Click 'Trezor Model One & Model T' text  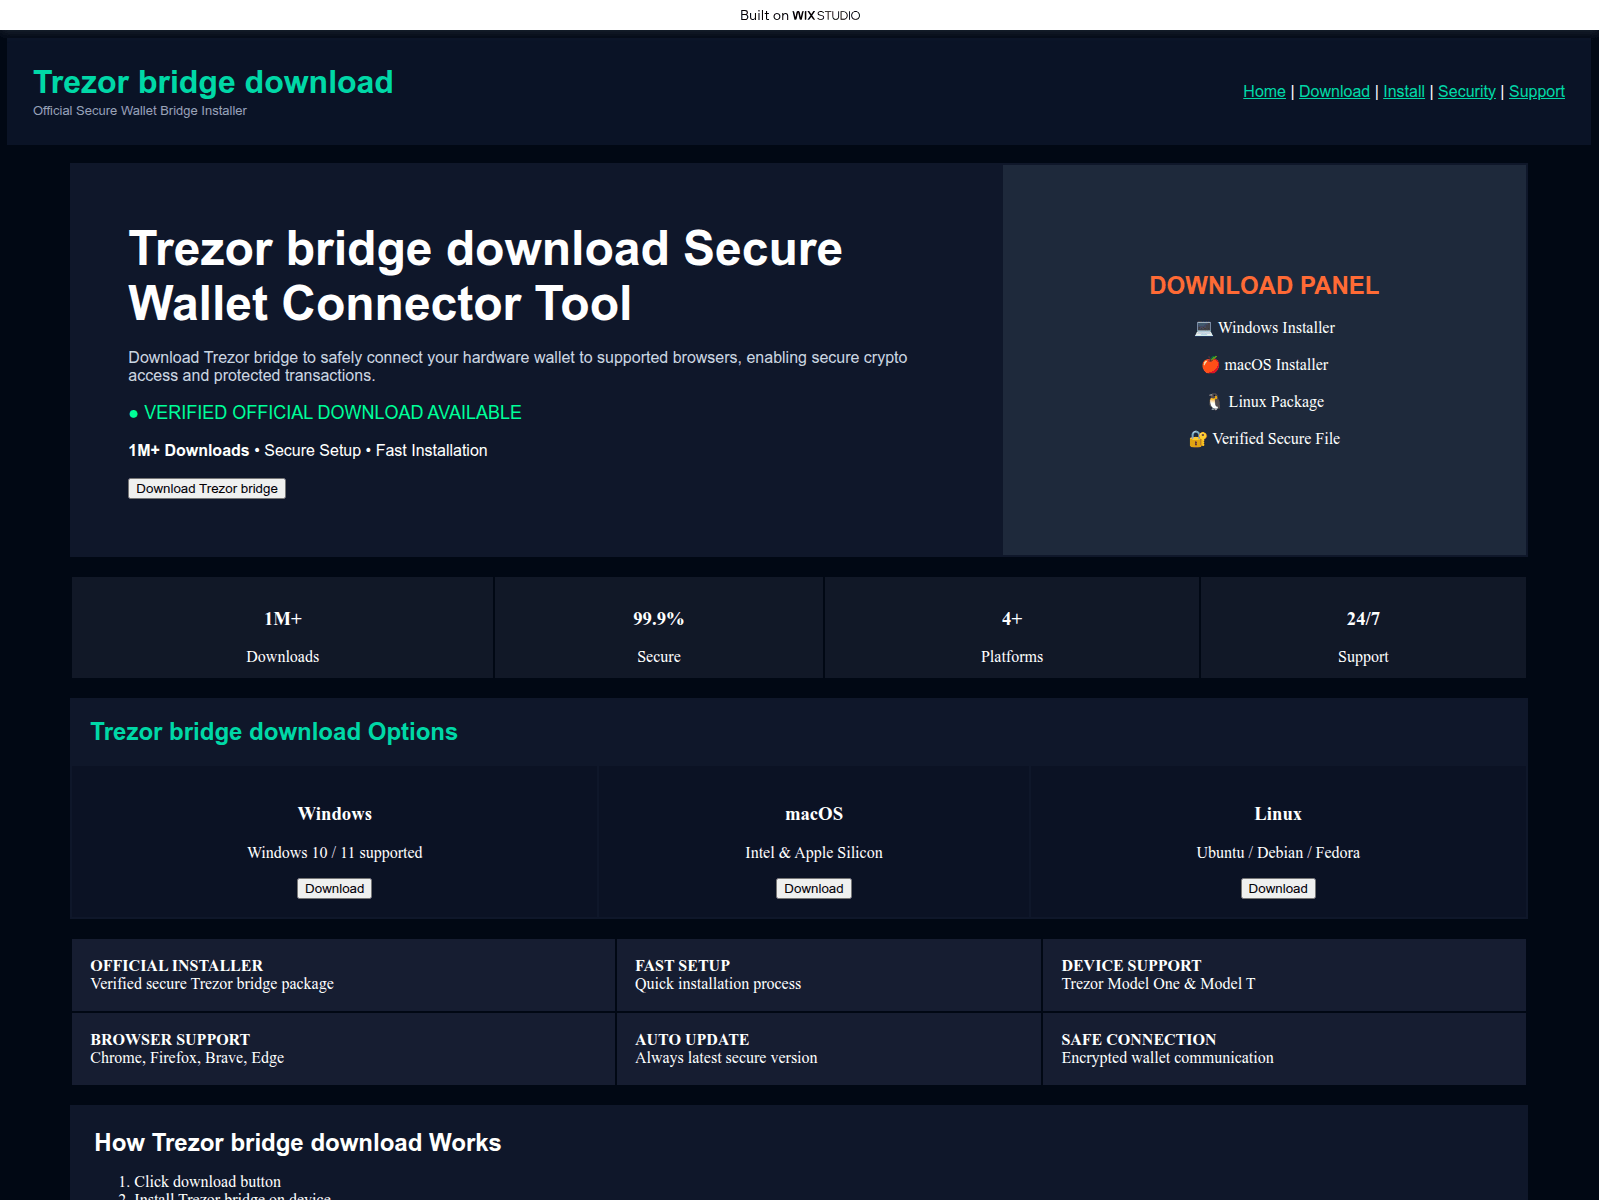pos(1158,984)
